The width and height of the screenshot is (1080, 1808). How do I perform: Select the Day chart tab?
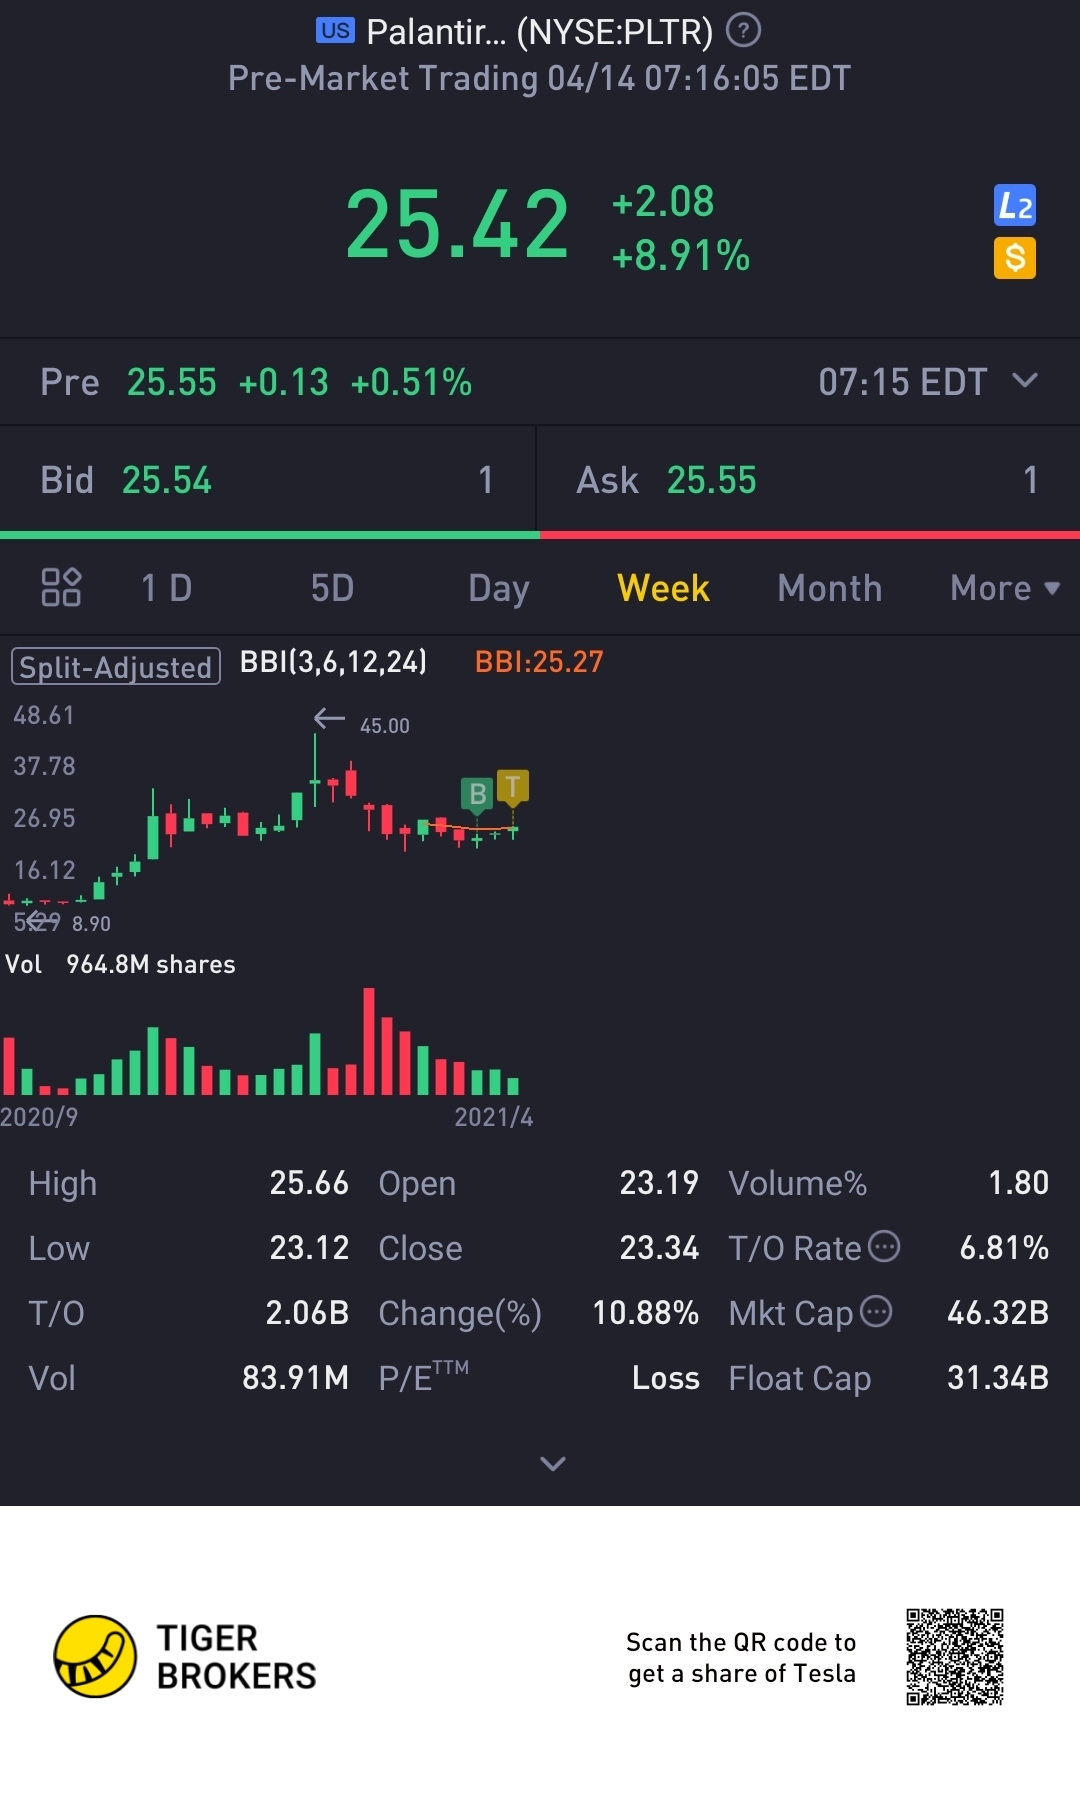coord(499,589)
